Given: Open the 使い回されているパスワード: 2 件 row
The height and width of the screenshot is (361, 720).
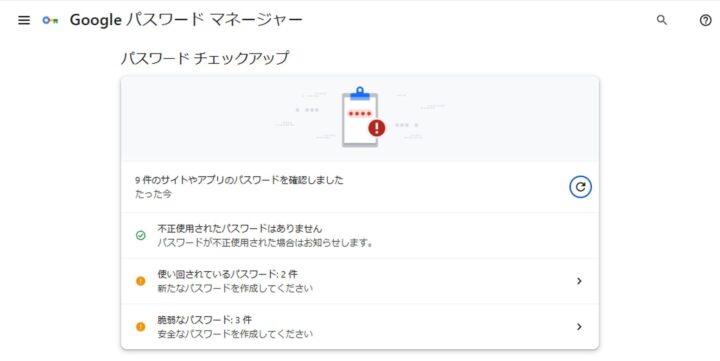Looking at the screenshot, I should tap(360, 281).
